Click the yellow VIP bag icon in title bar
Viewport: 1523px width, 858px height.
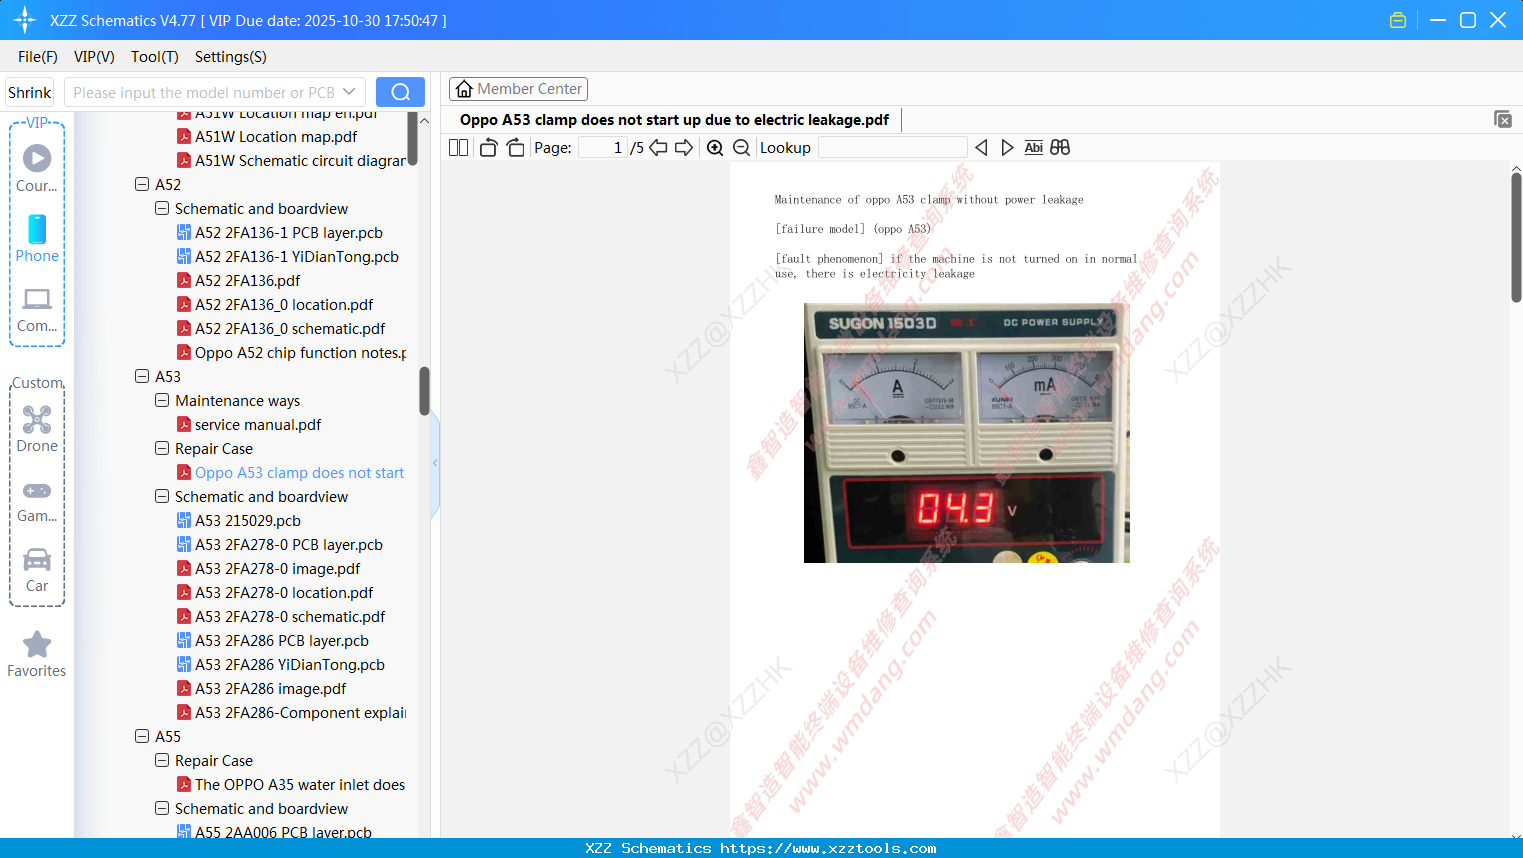tap(1398, 20)
